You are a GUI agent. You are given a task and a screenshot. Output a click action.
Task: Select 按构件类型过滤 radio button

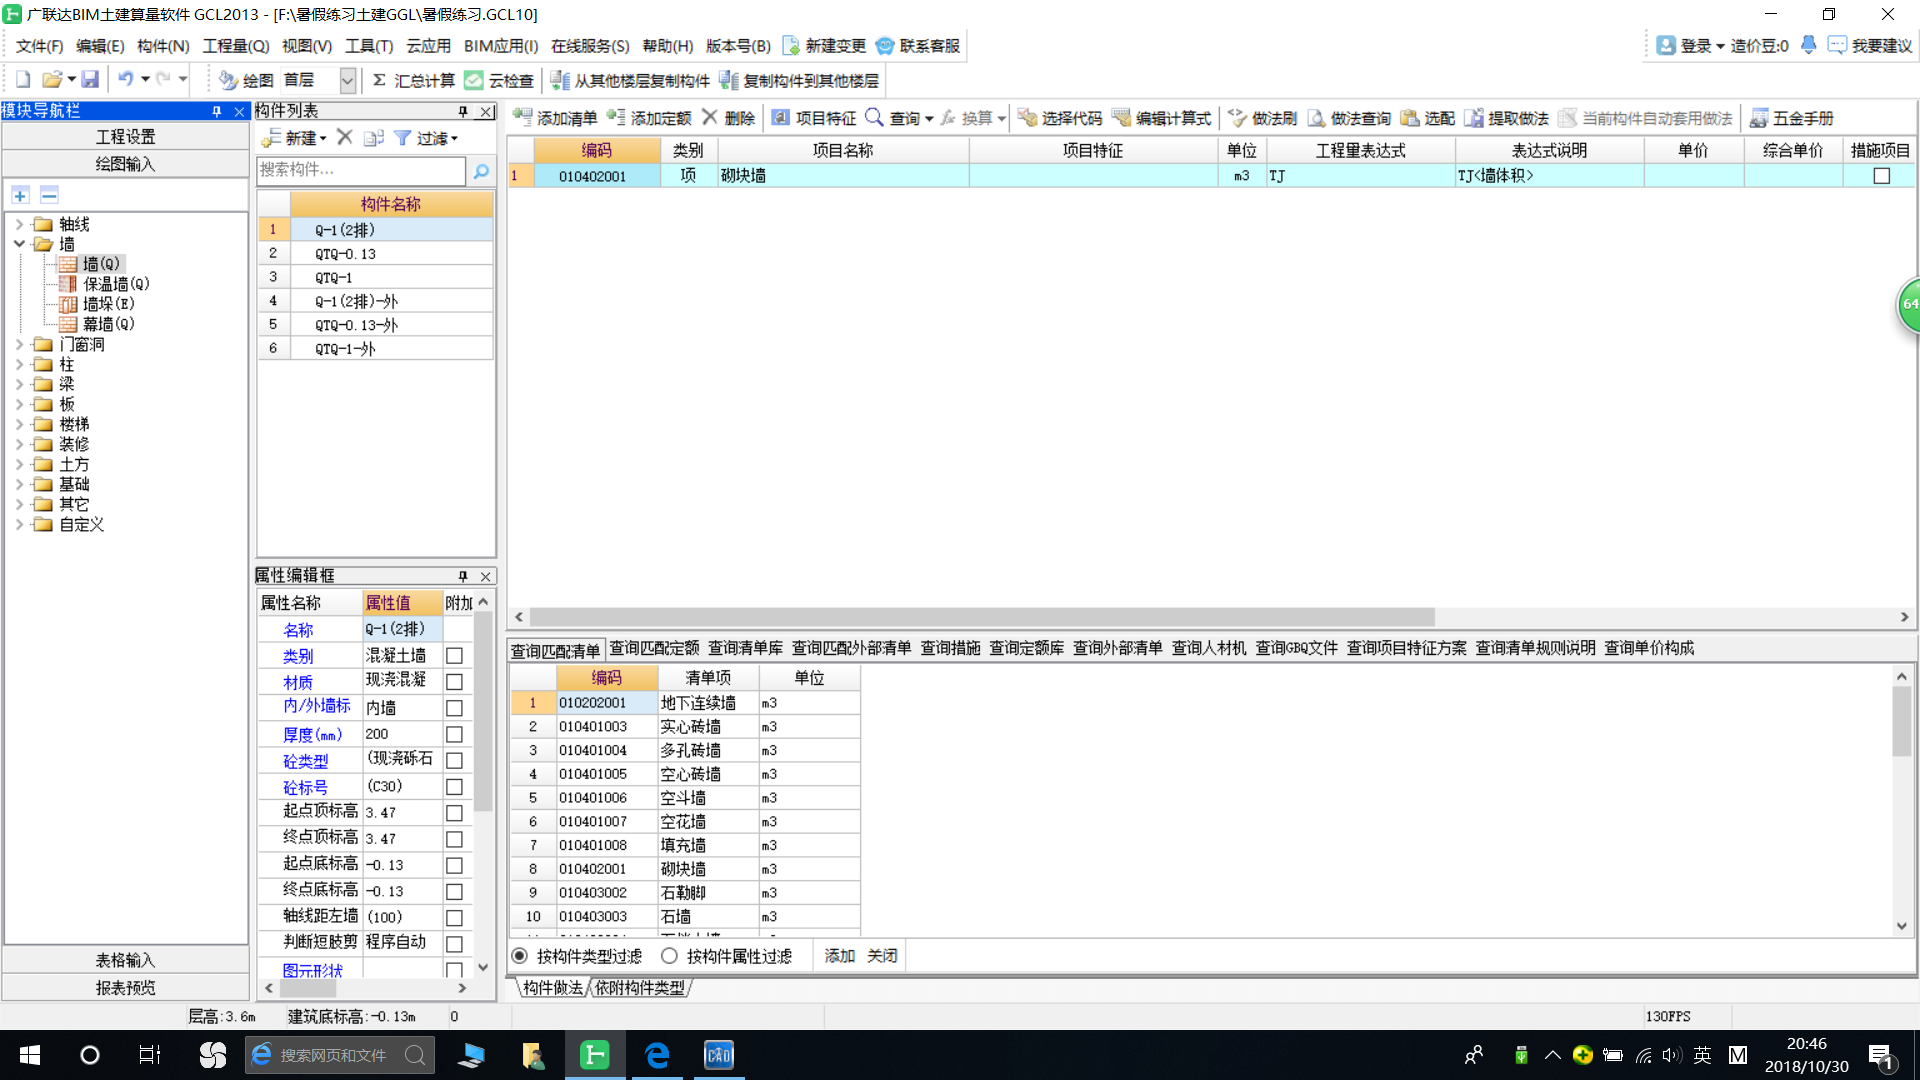click(520, 956)
